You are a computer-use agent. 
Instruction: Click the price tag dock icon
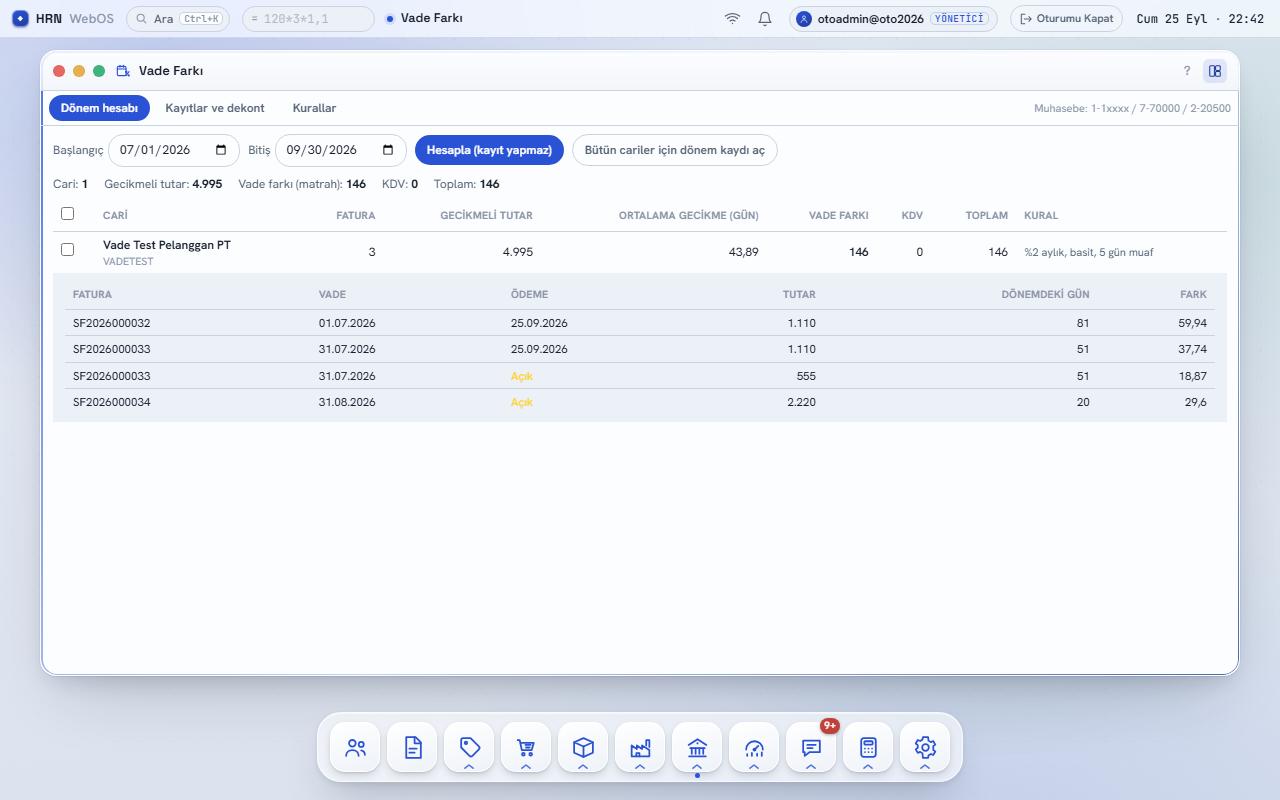[x=469, y=745]
